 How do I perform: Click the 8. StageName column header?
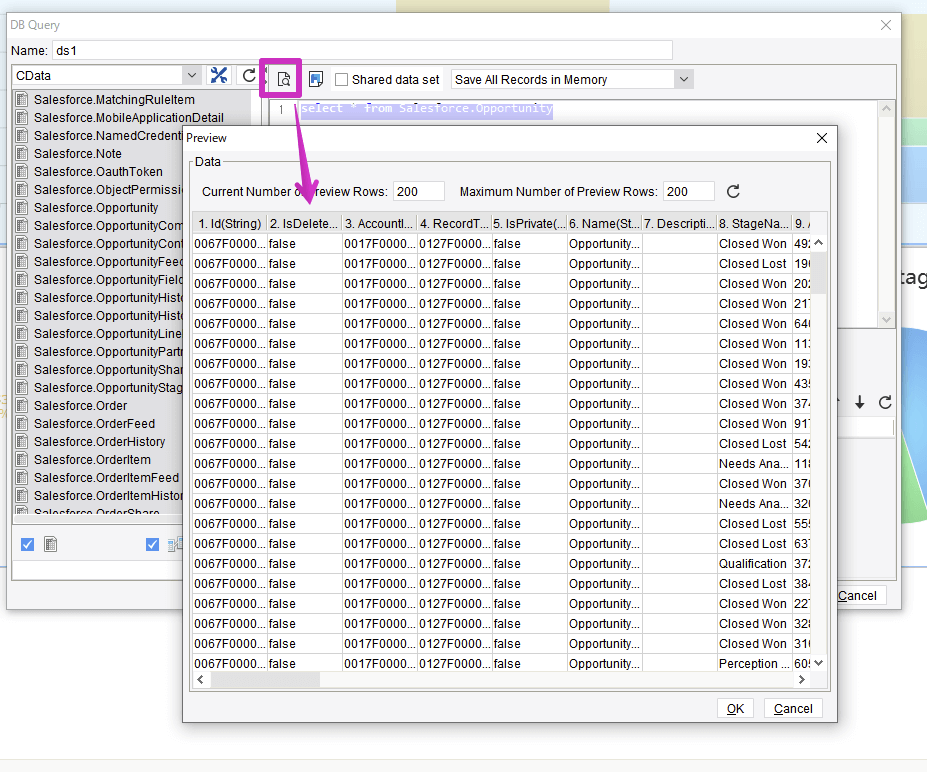point(754,223)
